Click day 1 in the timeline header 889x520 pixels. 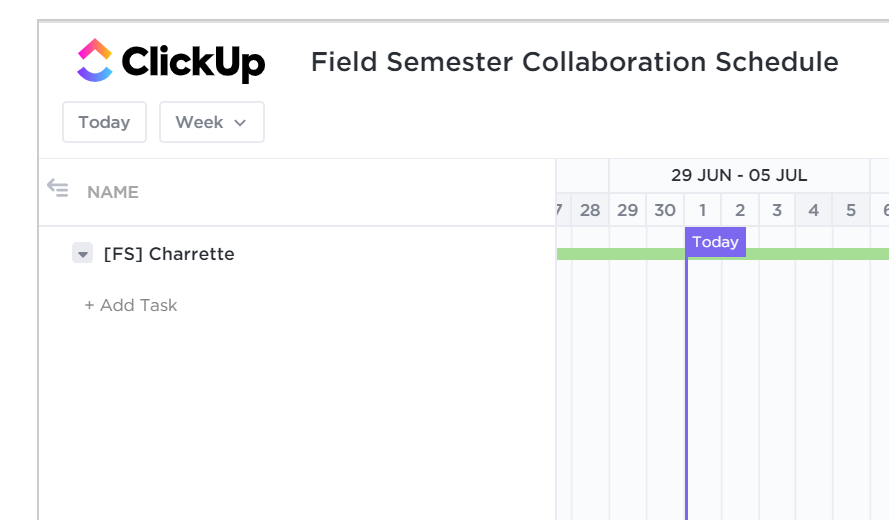click(x=702, y=210)
